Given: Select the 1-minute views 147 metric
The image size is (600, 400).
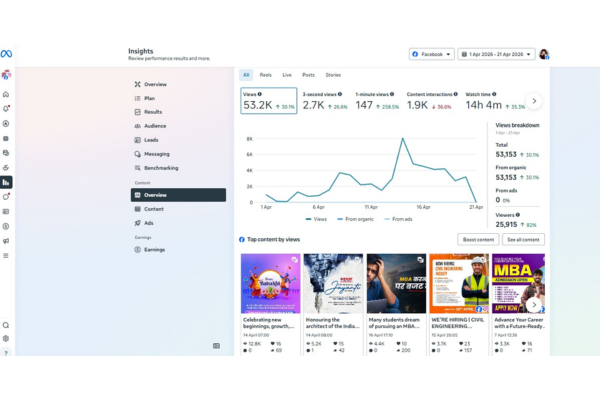Looking at the screenshot, I should 377,101.
